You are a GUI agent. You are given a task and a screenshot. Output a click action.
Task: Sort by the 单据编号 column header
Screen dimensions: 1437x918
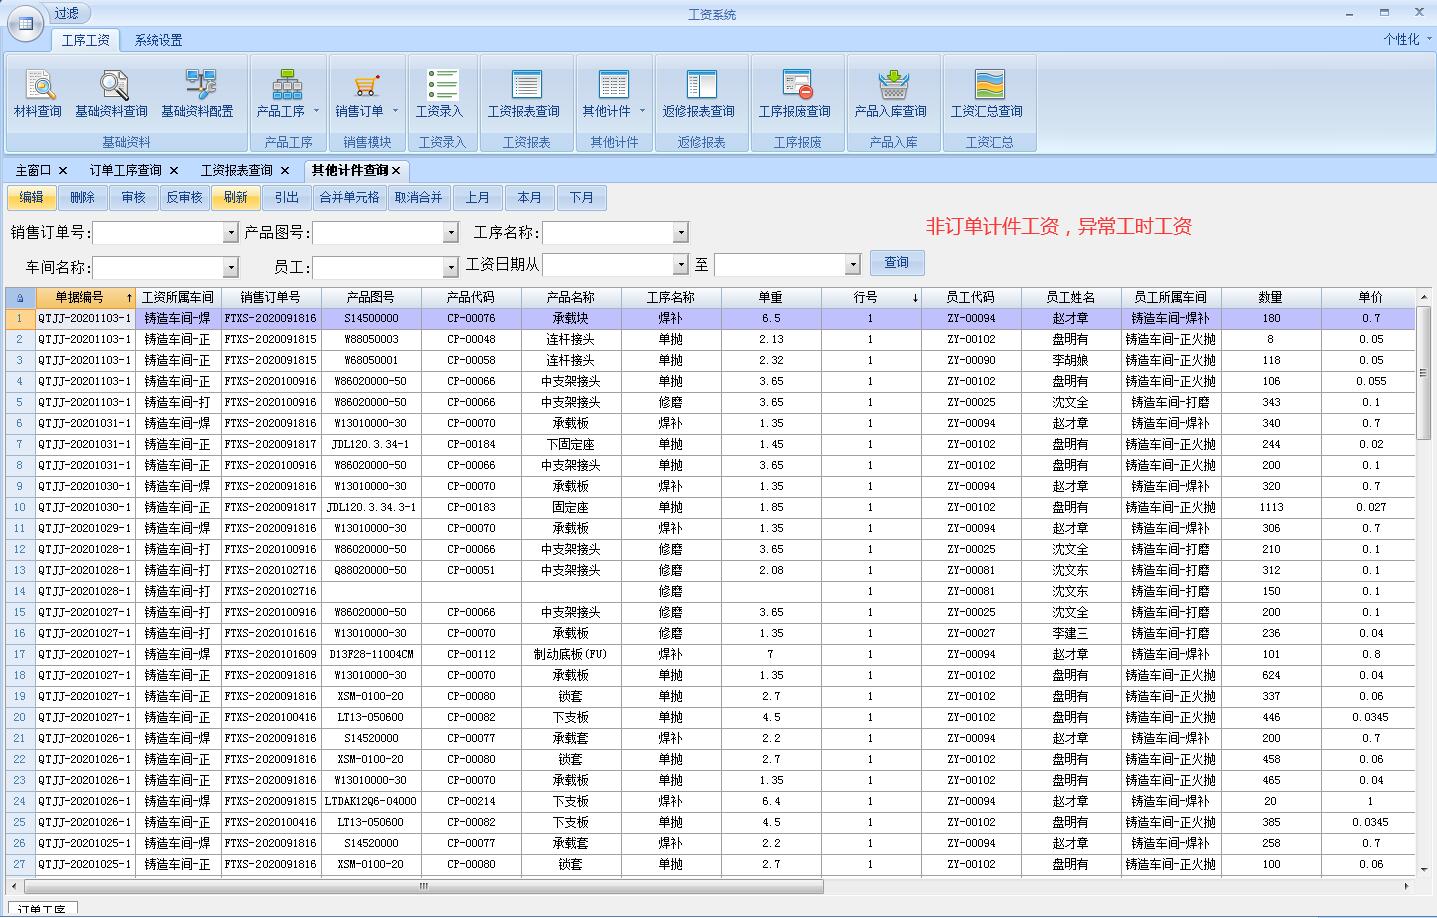click(x=85, y=298)
